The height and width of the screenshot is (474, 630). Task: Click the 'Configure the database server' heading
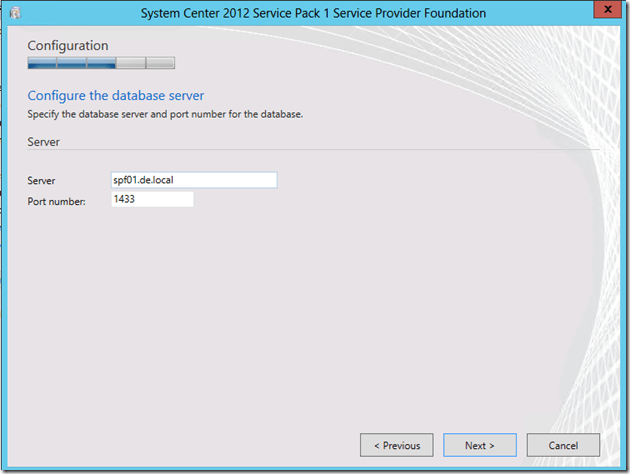pyautogui.click(x=116, y=96)
